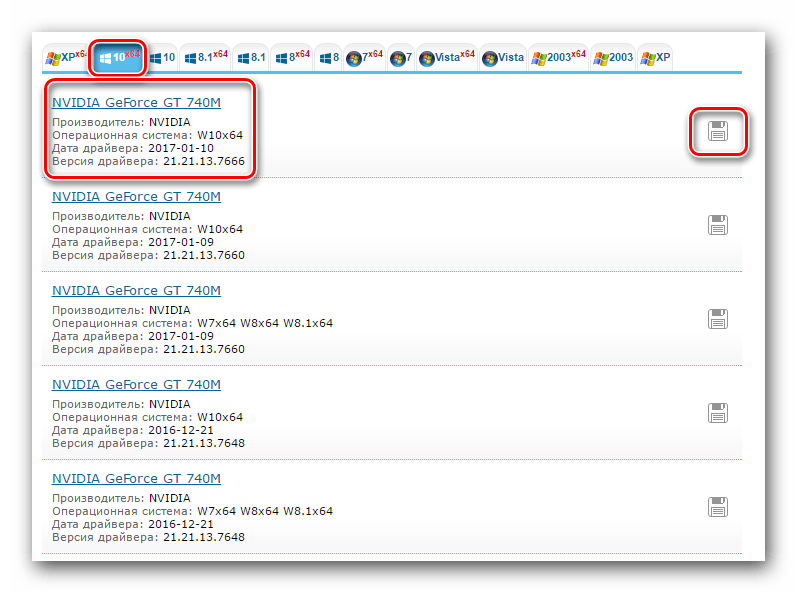Select the 2003 x64 tab

click(x=558, y=57)
